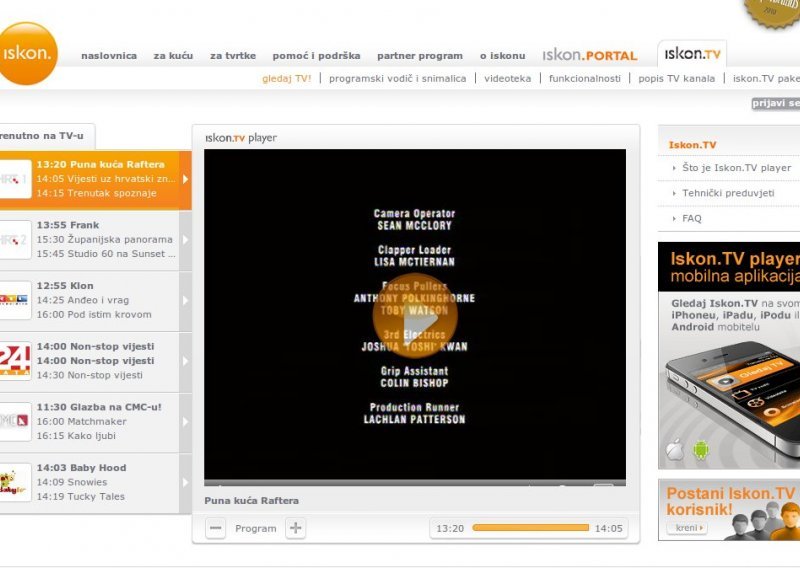Screen dimensions: 800x568
Task: Open the FAQ sidebar link
Action: [692, 218]
